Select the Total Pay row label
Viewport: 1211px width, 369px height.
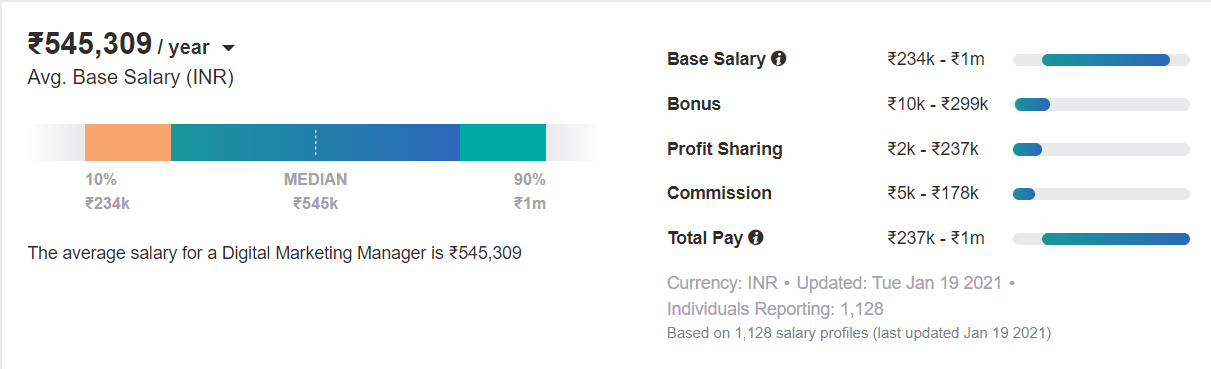[705, 238]
